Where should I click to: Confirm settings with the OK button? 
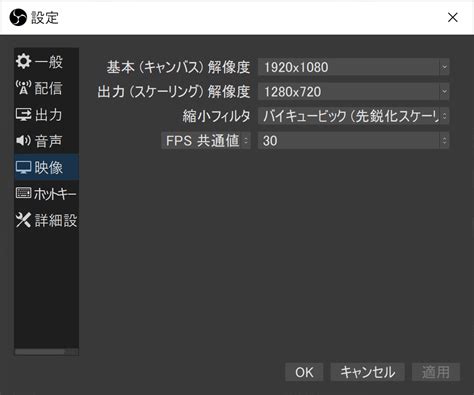click(304, 372)
